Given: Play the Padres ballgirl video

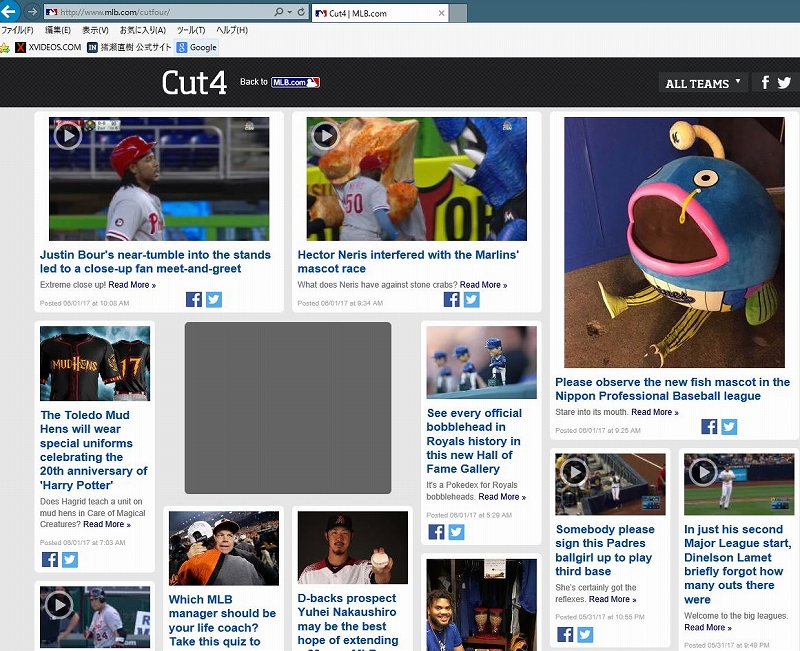Looking at the screenshot, I should pyautogui.click(x=574, y=472).
